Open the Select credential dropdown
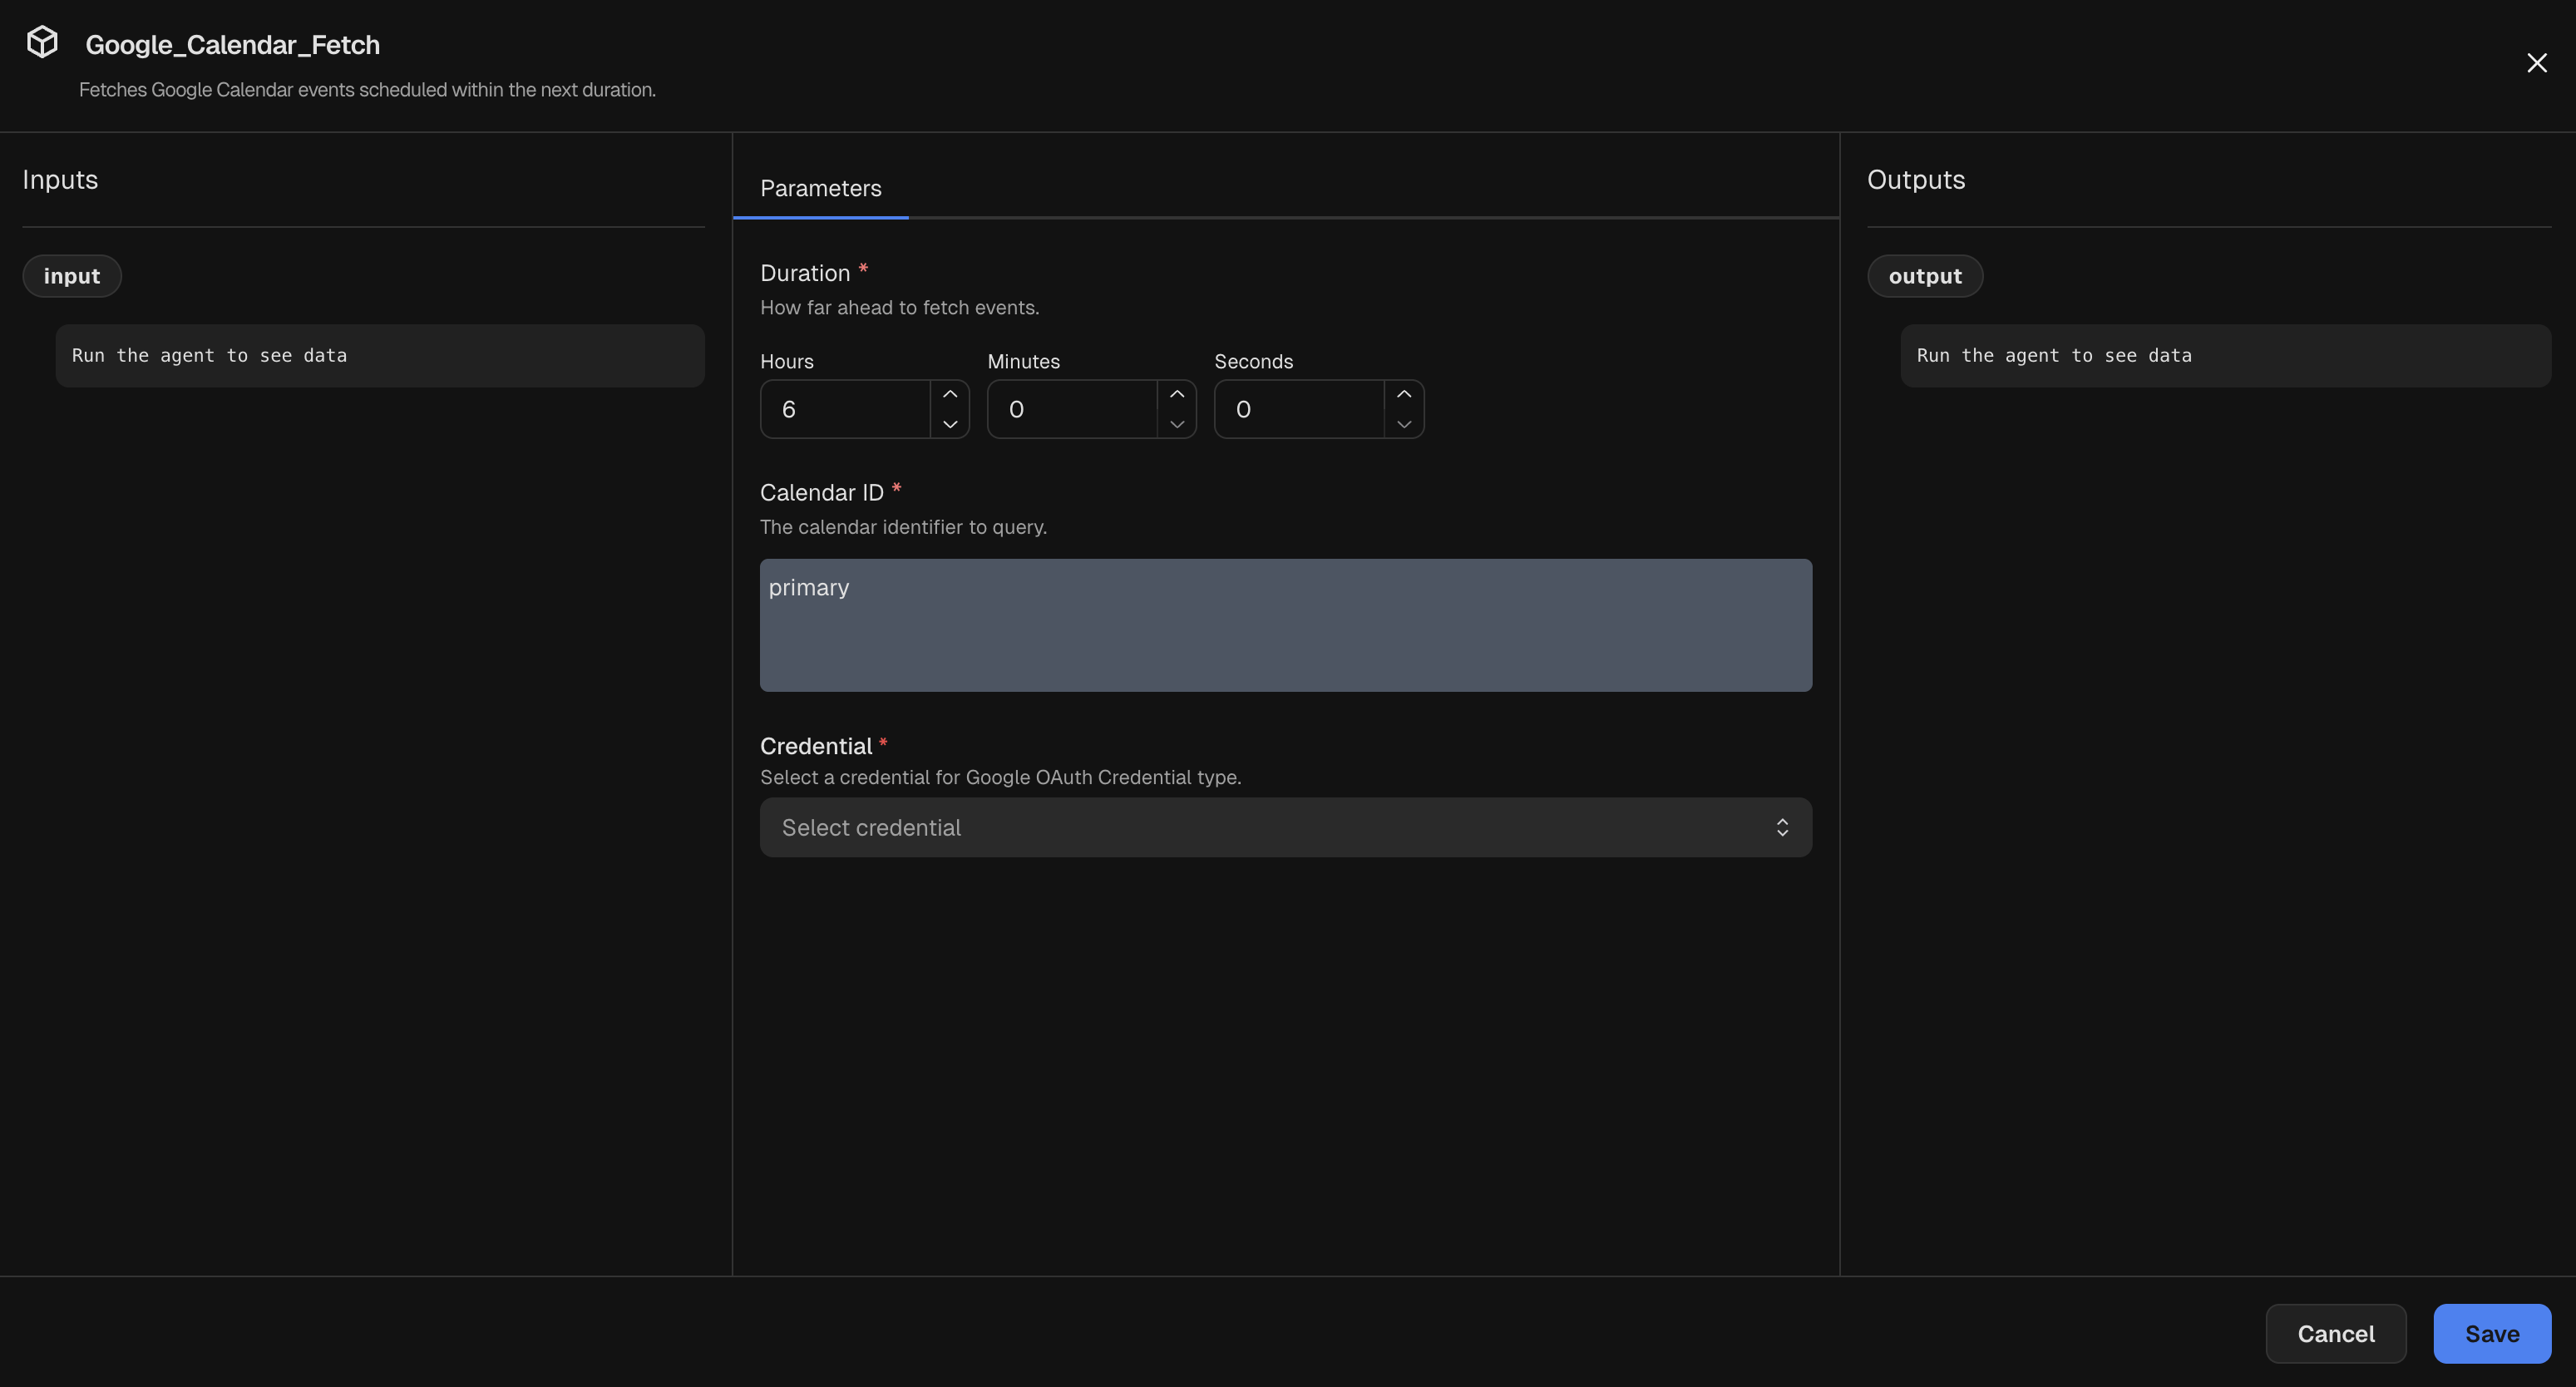The width and height of the screenshot is (2576, 1387). coord(1286,827)
